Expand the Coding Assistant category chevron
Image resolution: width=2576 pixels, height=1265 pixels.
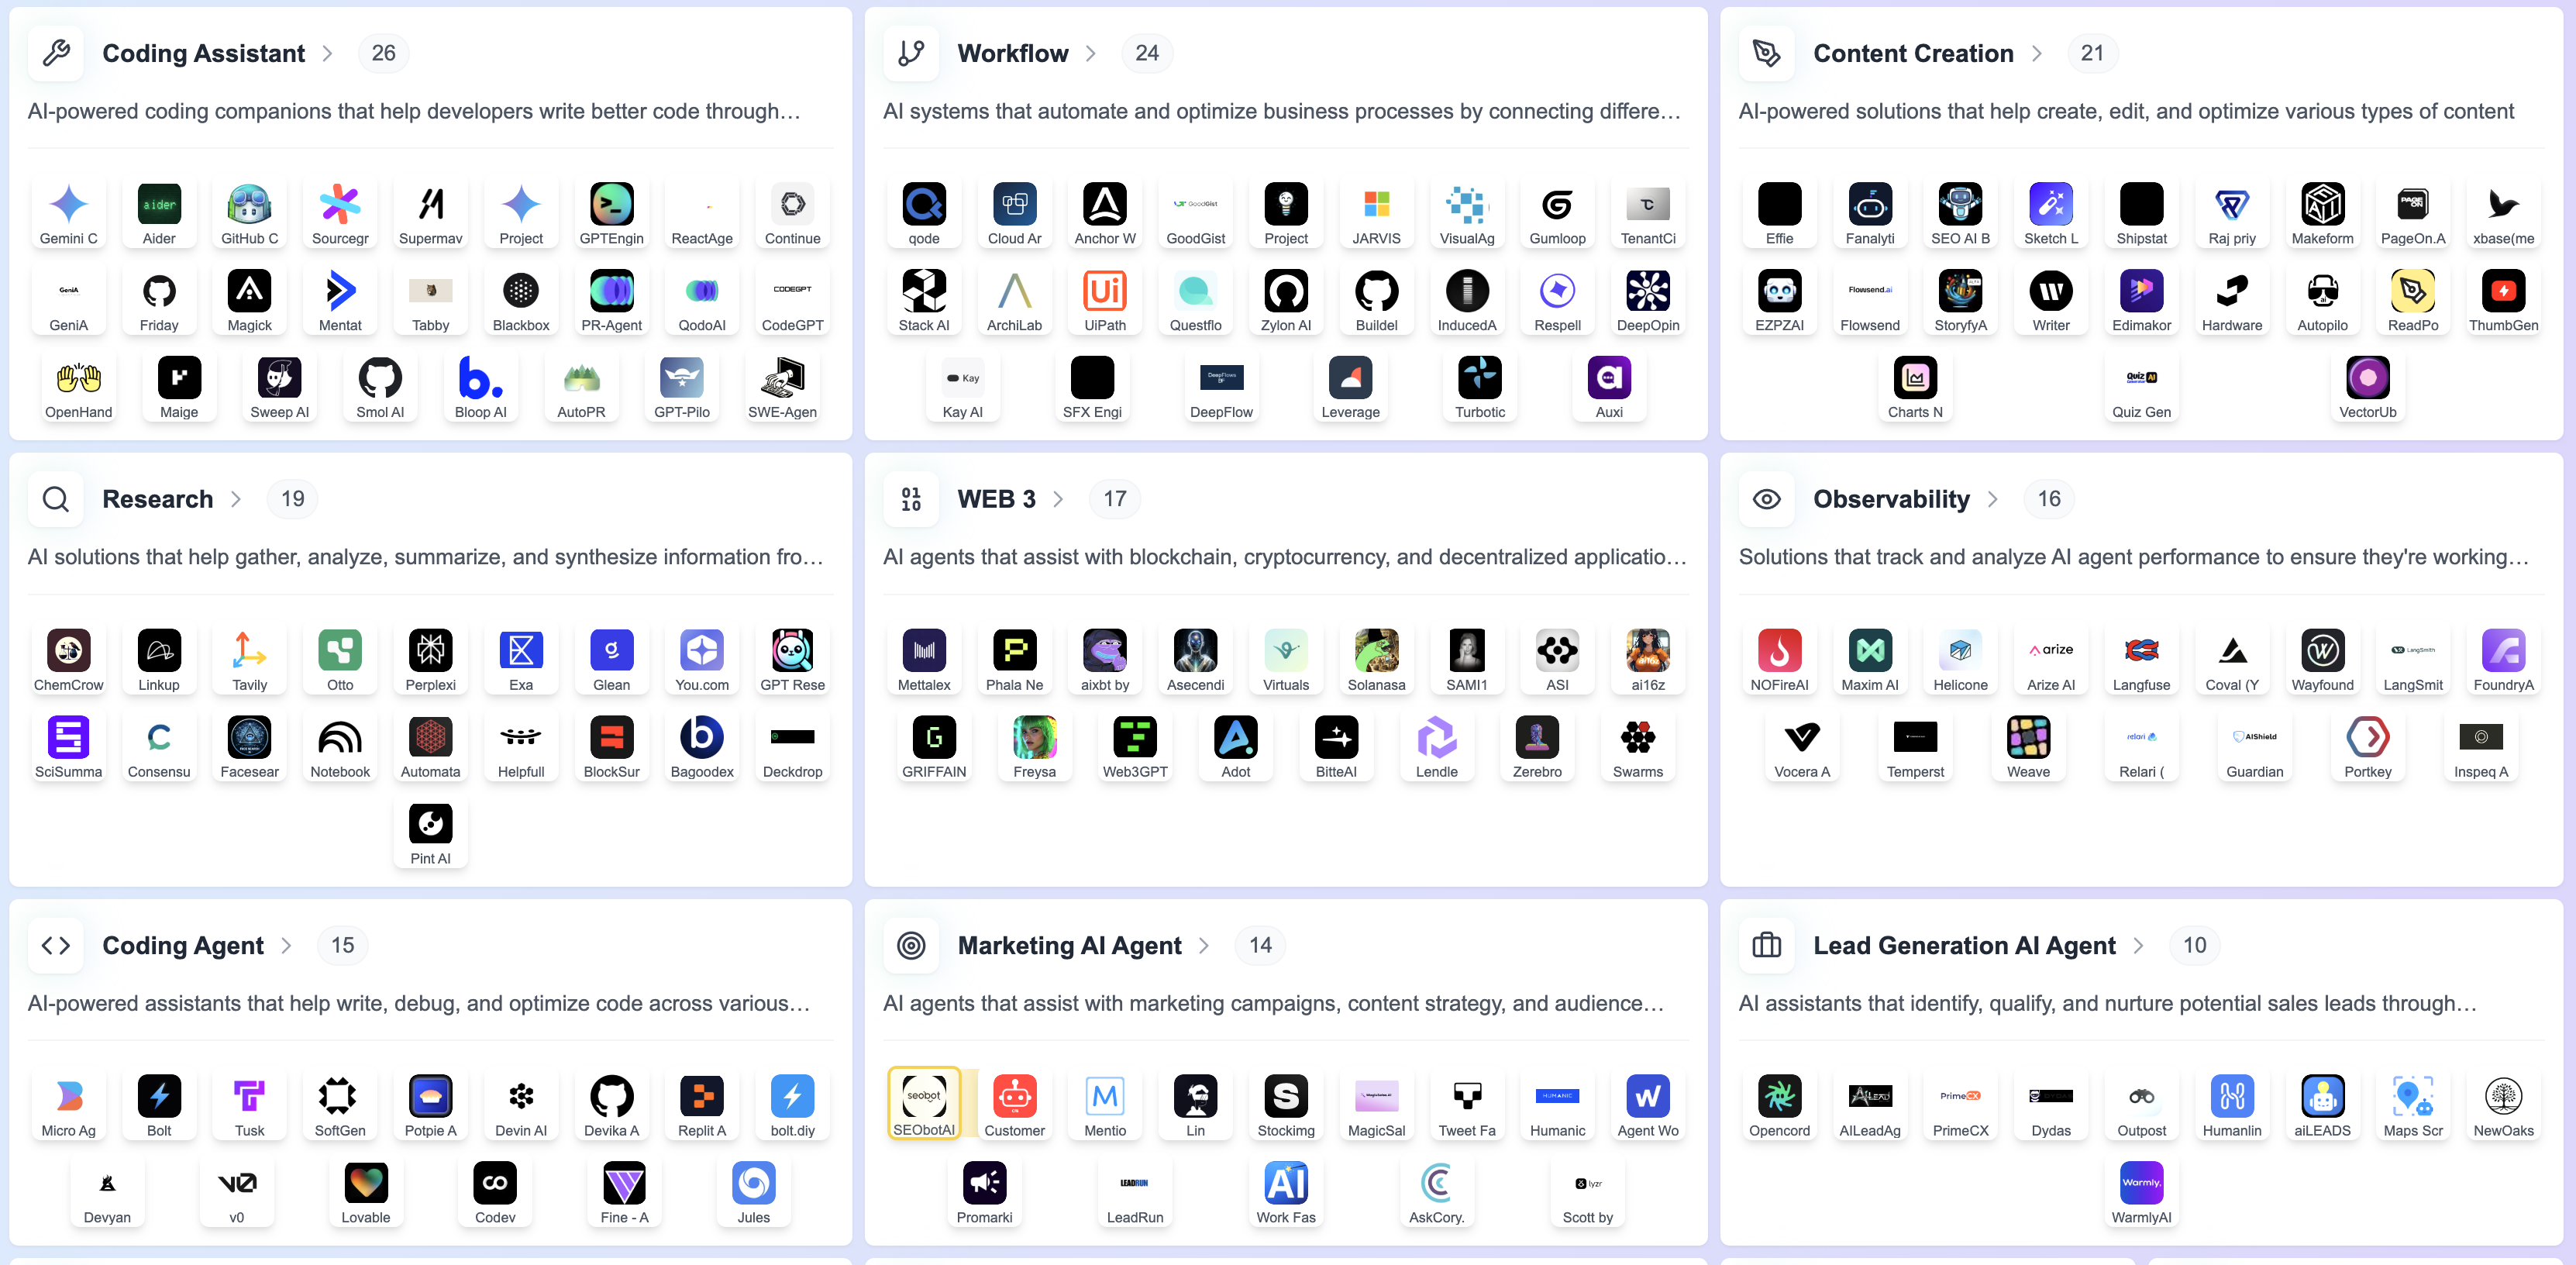point(327,54)
